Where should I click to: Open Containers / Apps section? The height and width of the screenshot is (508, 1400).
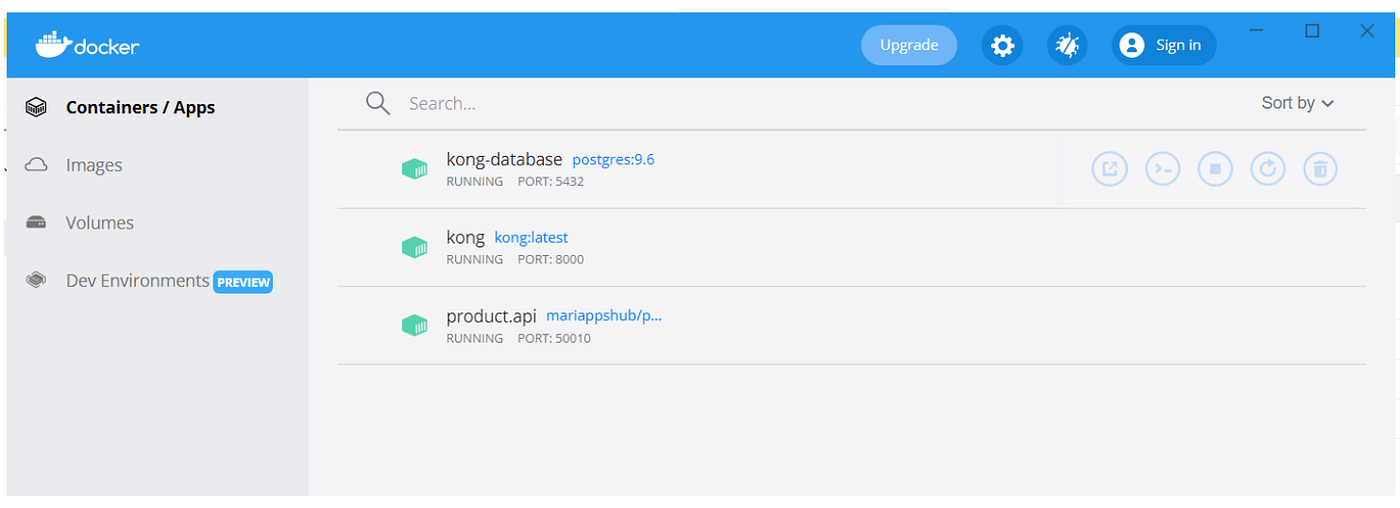tap(140, 107)
